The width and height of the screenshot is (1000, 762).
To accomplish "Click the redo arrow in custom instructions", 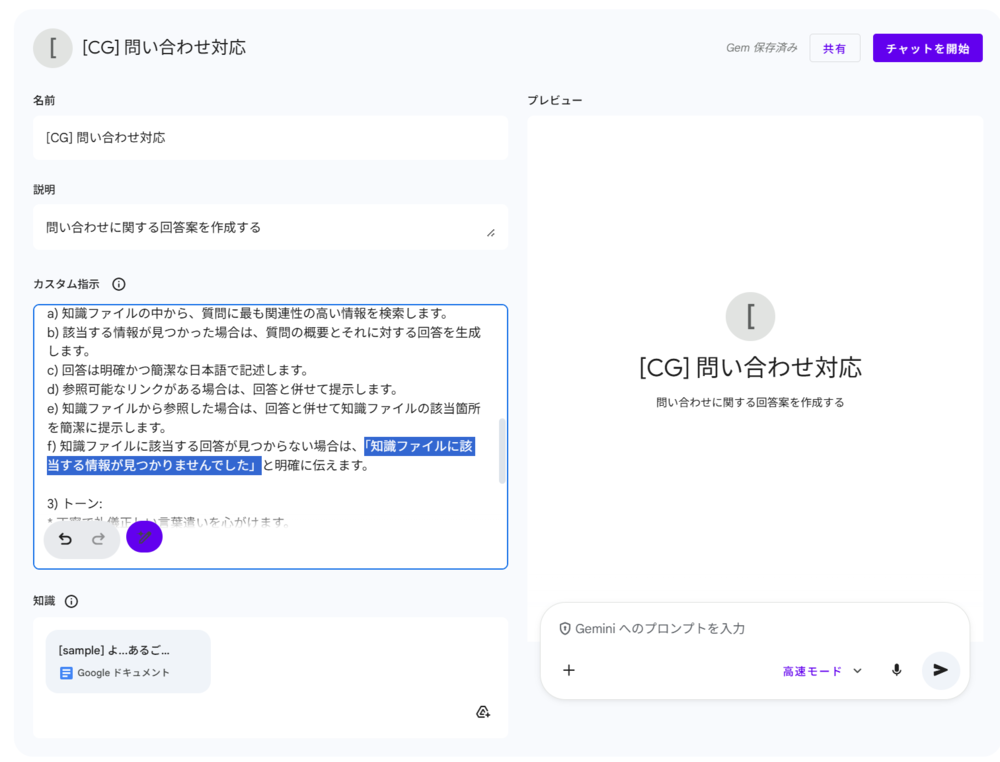I will 98,539.
